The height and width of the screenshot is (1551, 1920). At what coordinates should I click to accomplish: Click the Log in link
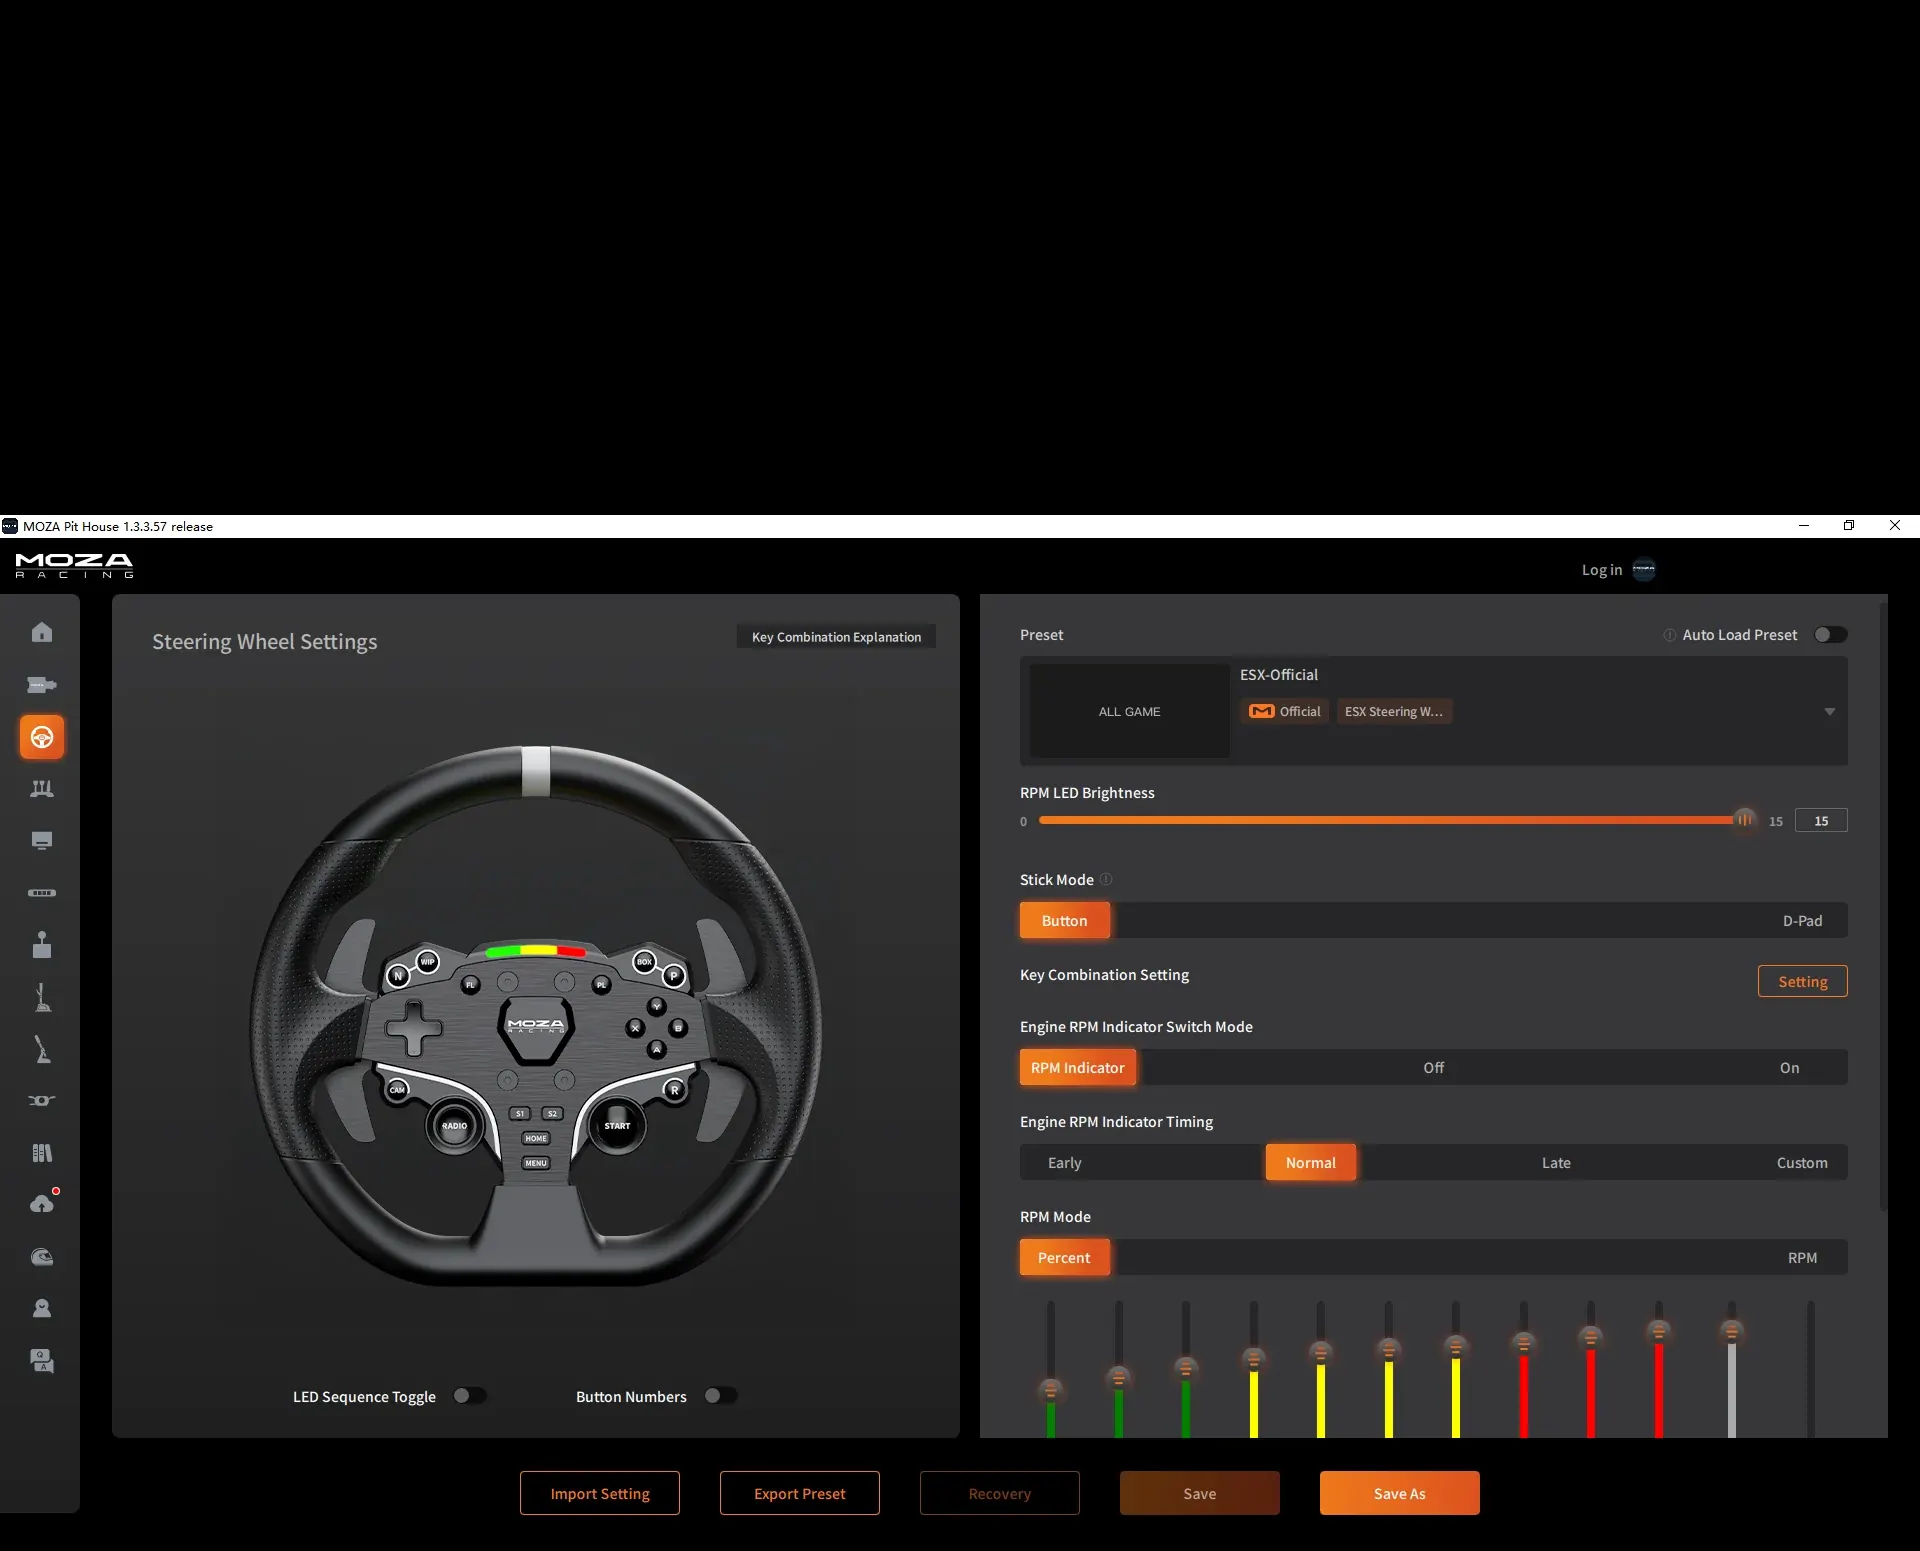pos(1601,570)
